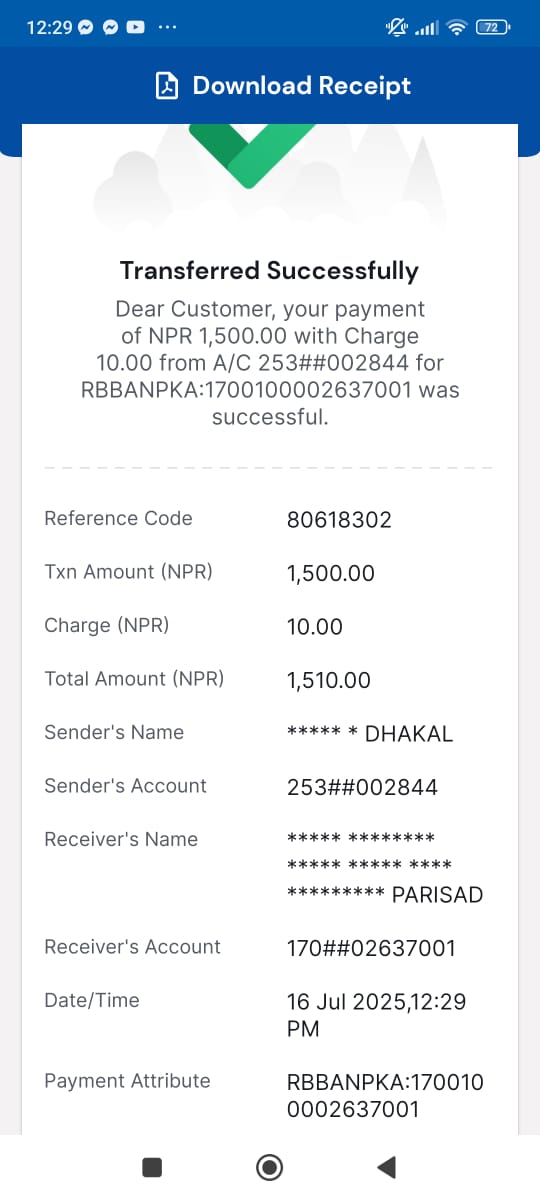Tap the three-dots more notifications icon
Screen dimensions: 540x1200
pyautogui.click(x=168, y=28)
